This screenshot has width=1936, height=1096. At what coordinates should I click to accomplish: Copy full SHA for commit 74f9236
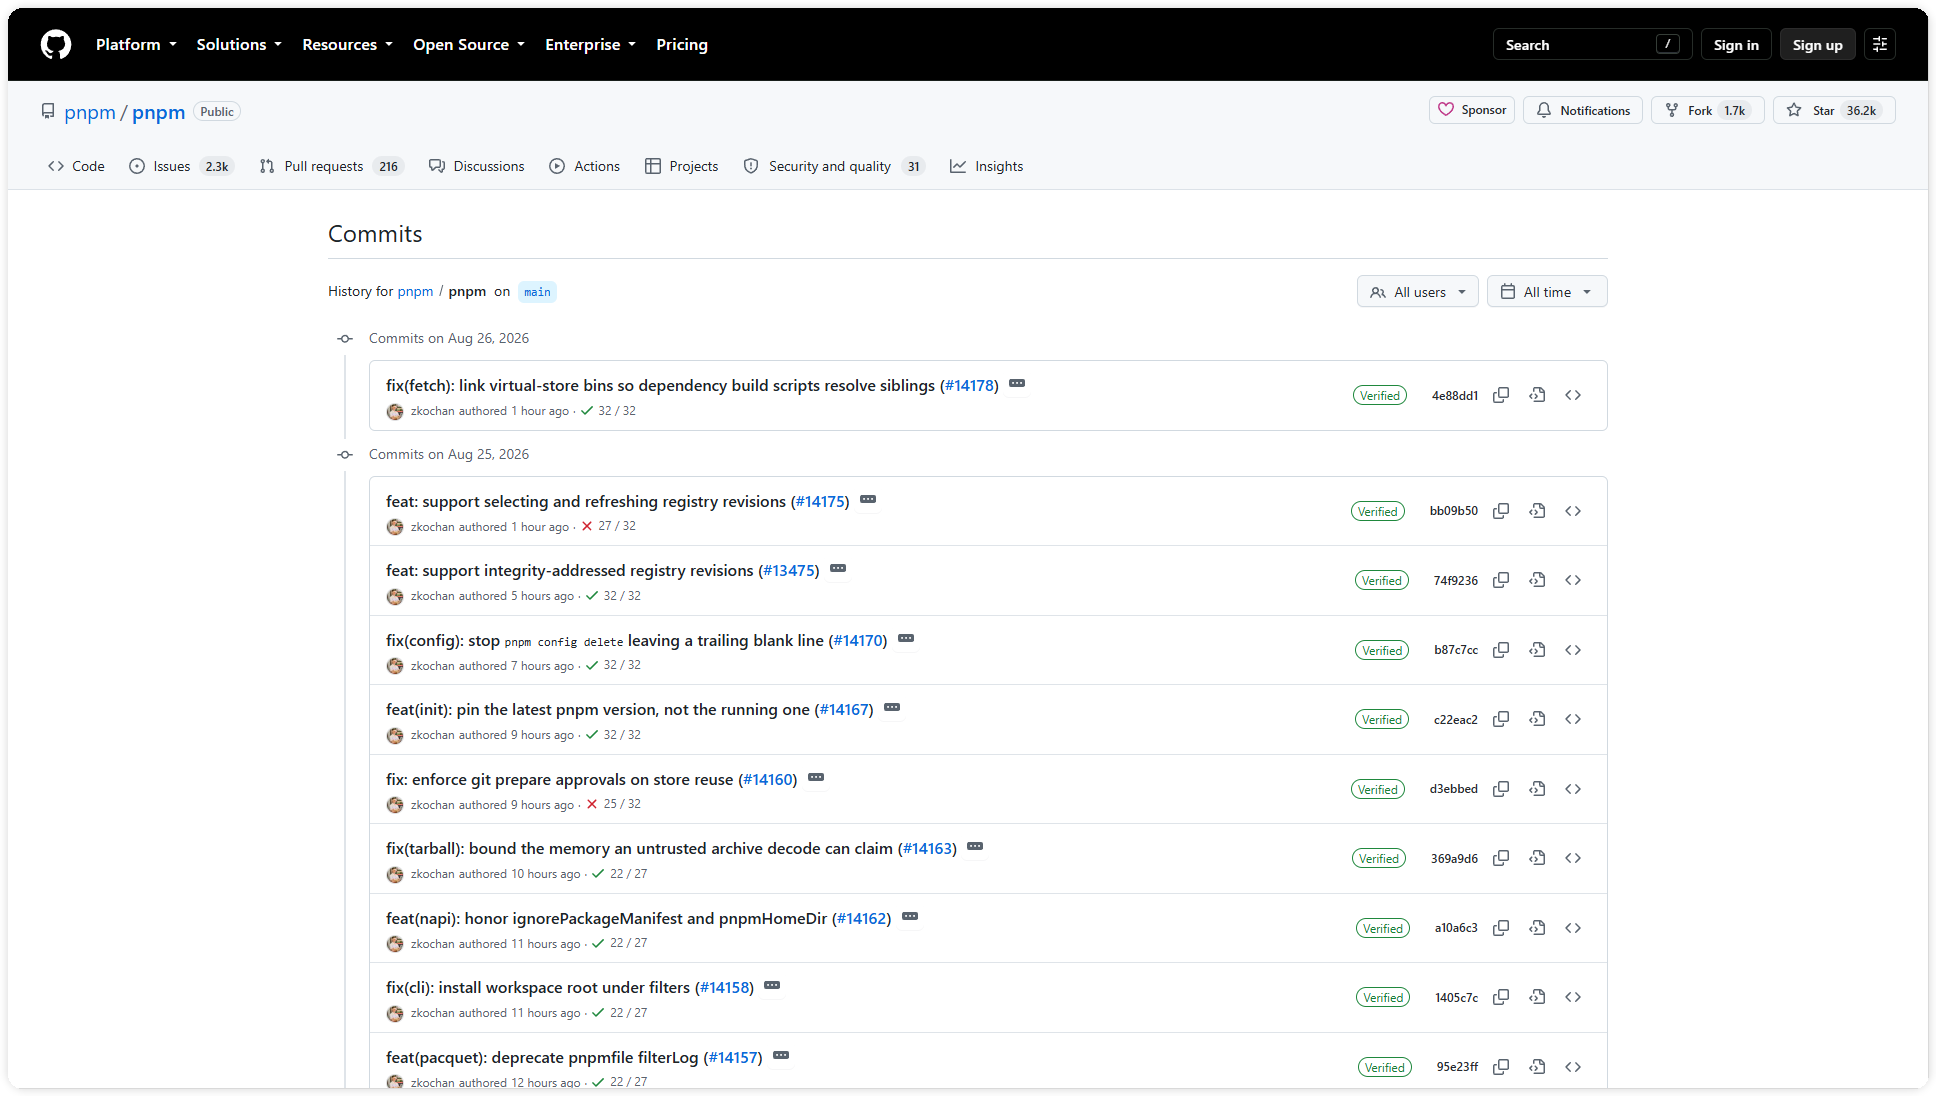[1501, 580]
